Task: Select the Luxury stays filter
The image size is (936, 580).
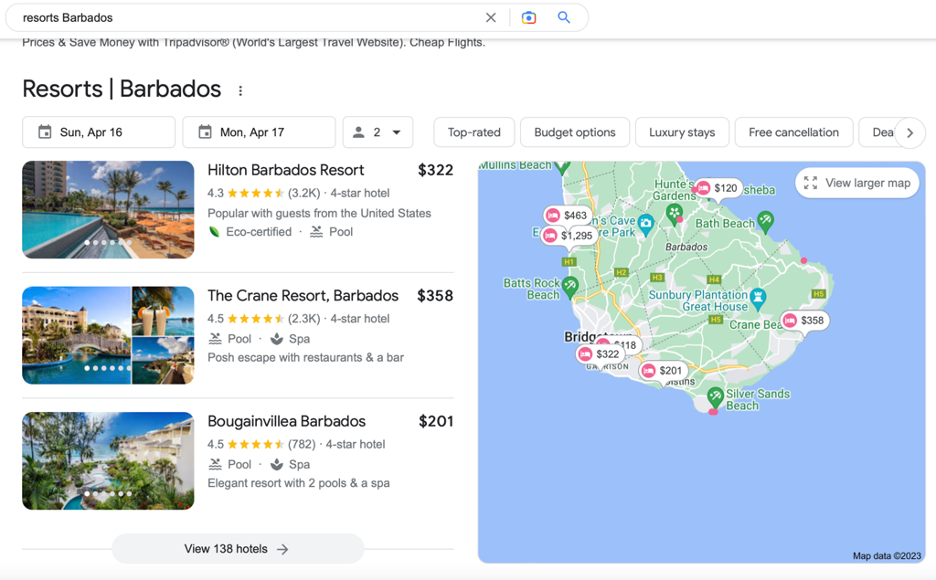Action: tap(682, 132)
